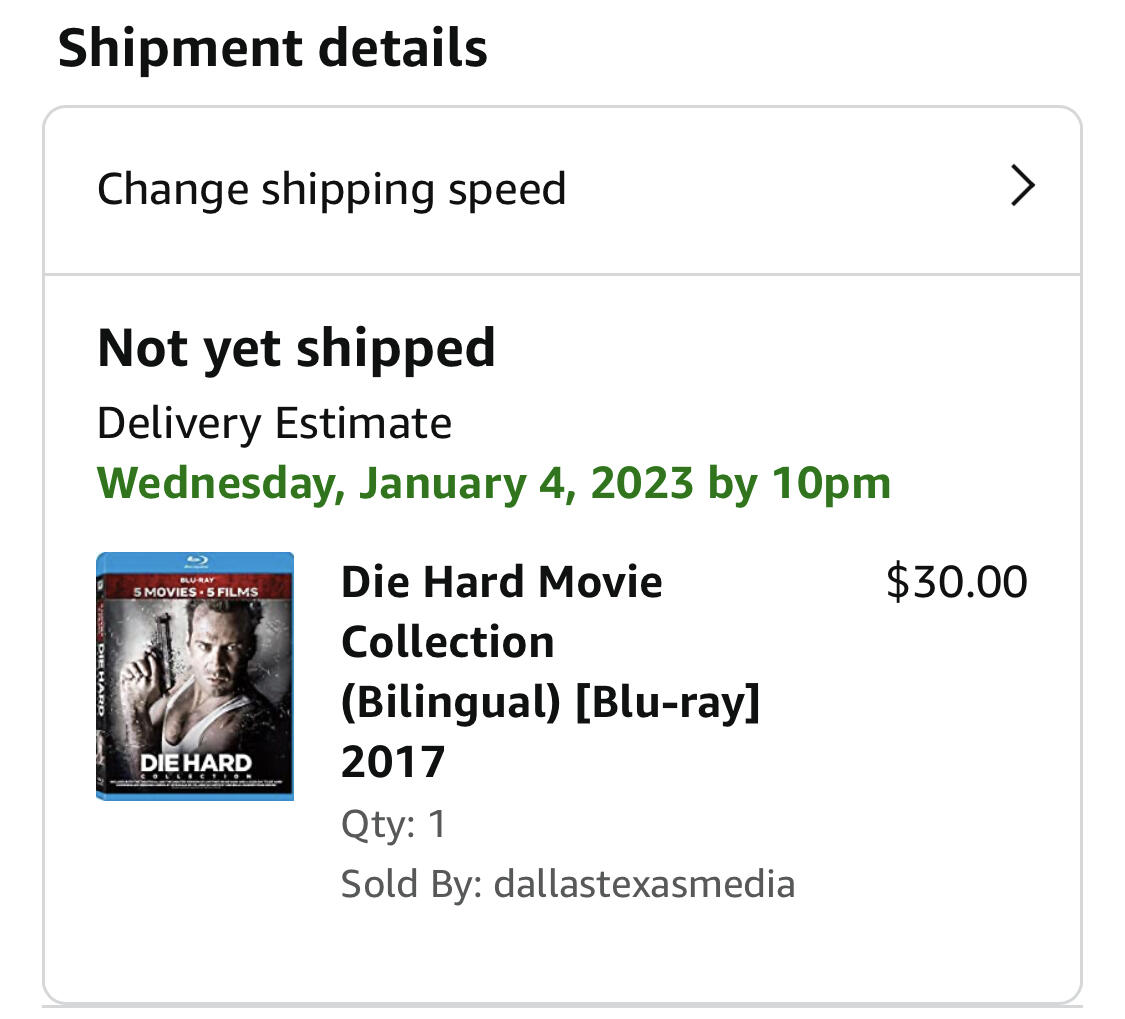Image resolution: width=1125 pixels, height=1019 pixels.
Task: Open the Change shipping speed text option
Action: point(331,189)
